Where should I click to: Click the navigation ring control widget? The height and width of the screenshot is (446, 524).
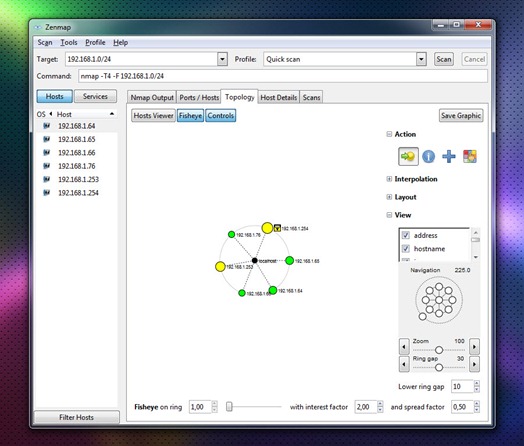click(439, 300)
